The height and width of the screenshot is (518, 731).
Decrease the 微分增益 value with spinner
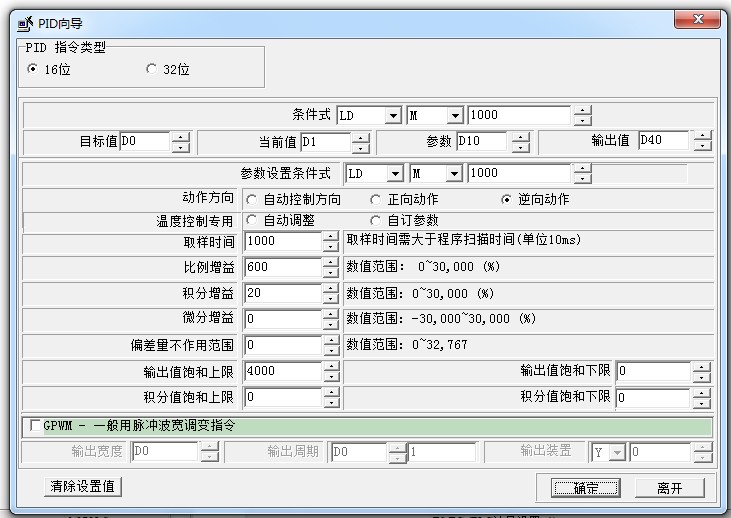click(331, 324)
